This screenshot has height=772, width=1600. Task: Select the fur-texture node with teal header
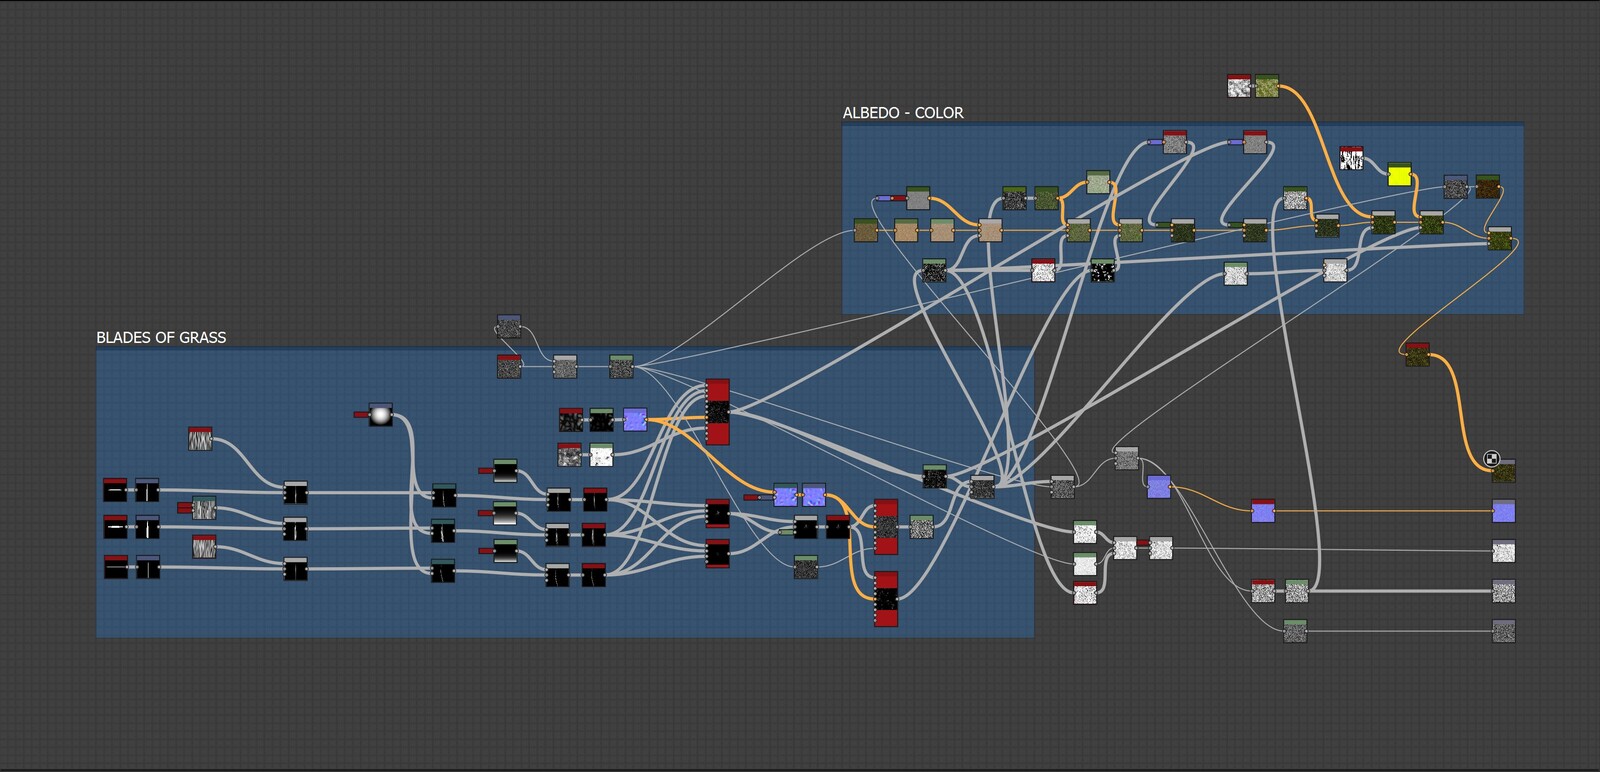[204, 508]
